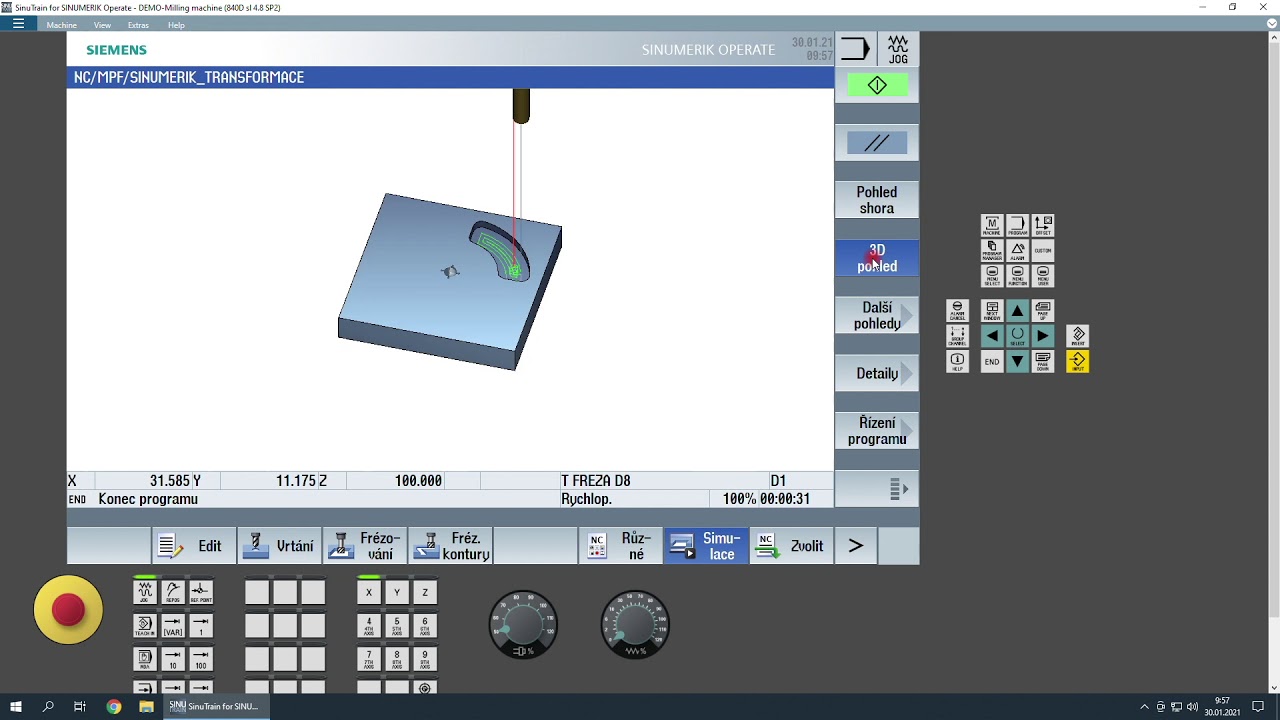The height and width of the screenshot is (720, 1280).
Task: Click the MENU USER key
Action: (1043, 275)
